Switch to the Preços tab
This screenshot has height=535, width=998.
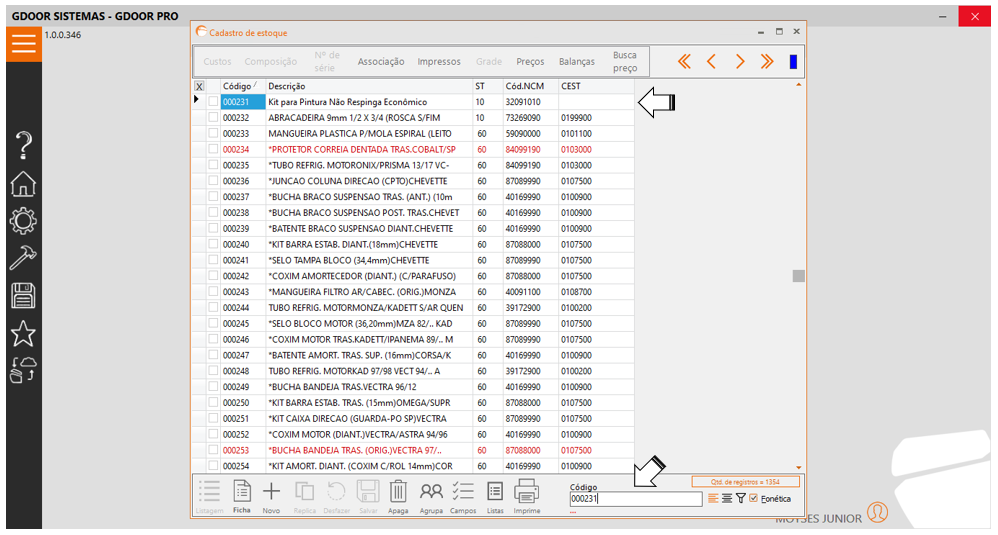(530, 62)
